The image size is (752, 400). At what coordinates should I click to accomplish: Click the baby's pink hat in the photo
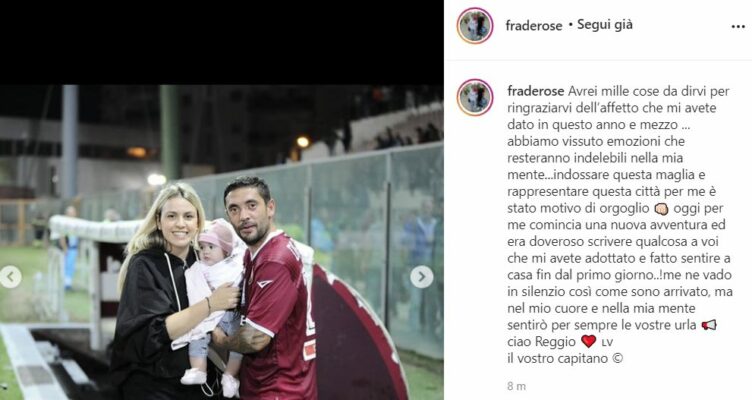218,236
